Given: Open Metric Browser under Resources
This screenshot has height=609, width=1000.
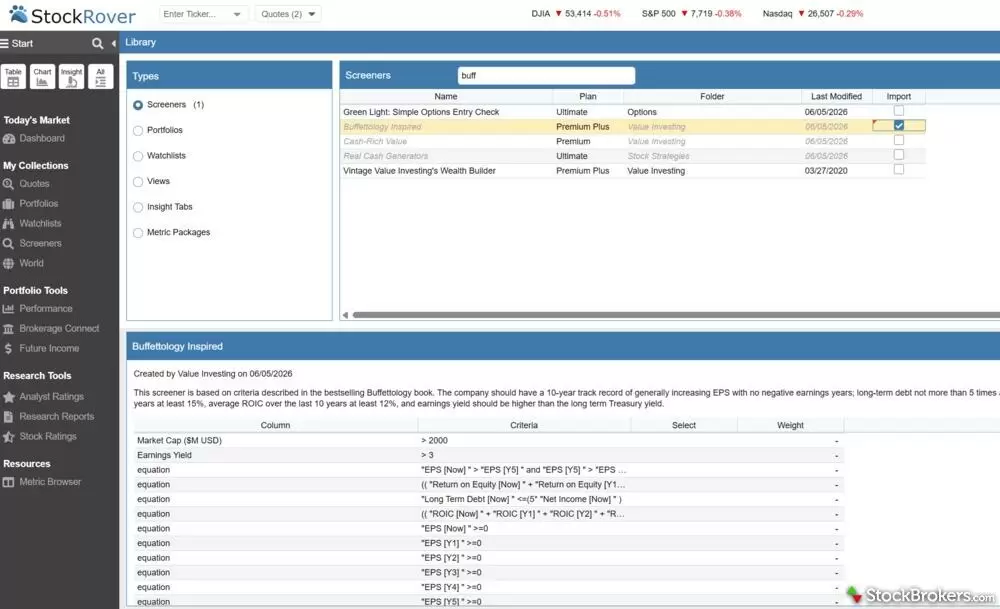Looking at the screenshot, I should [50, 482].
